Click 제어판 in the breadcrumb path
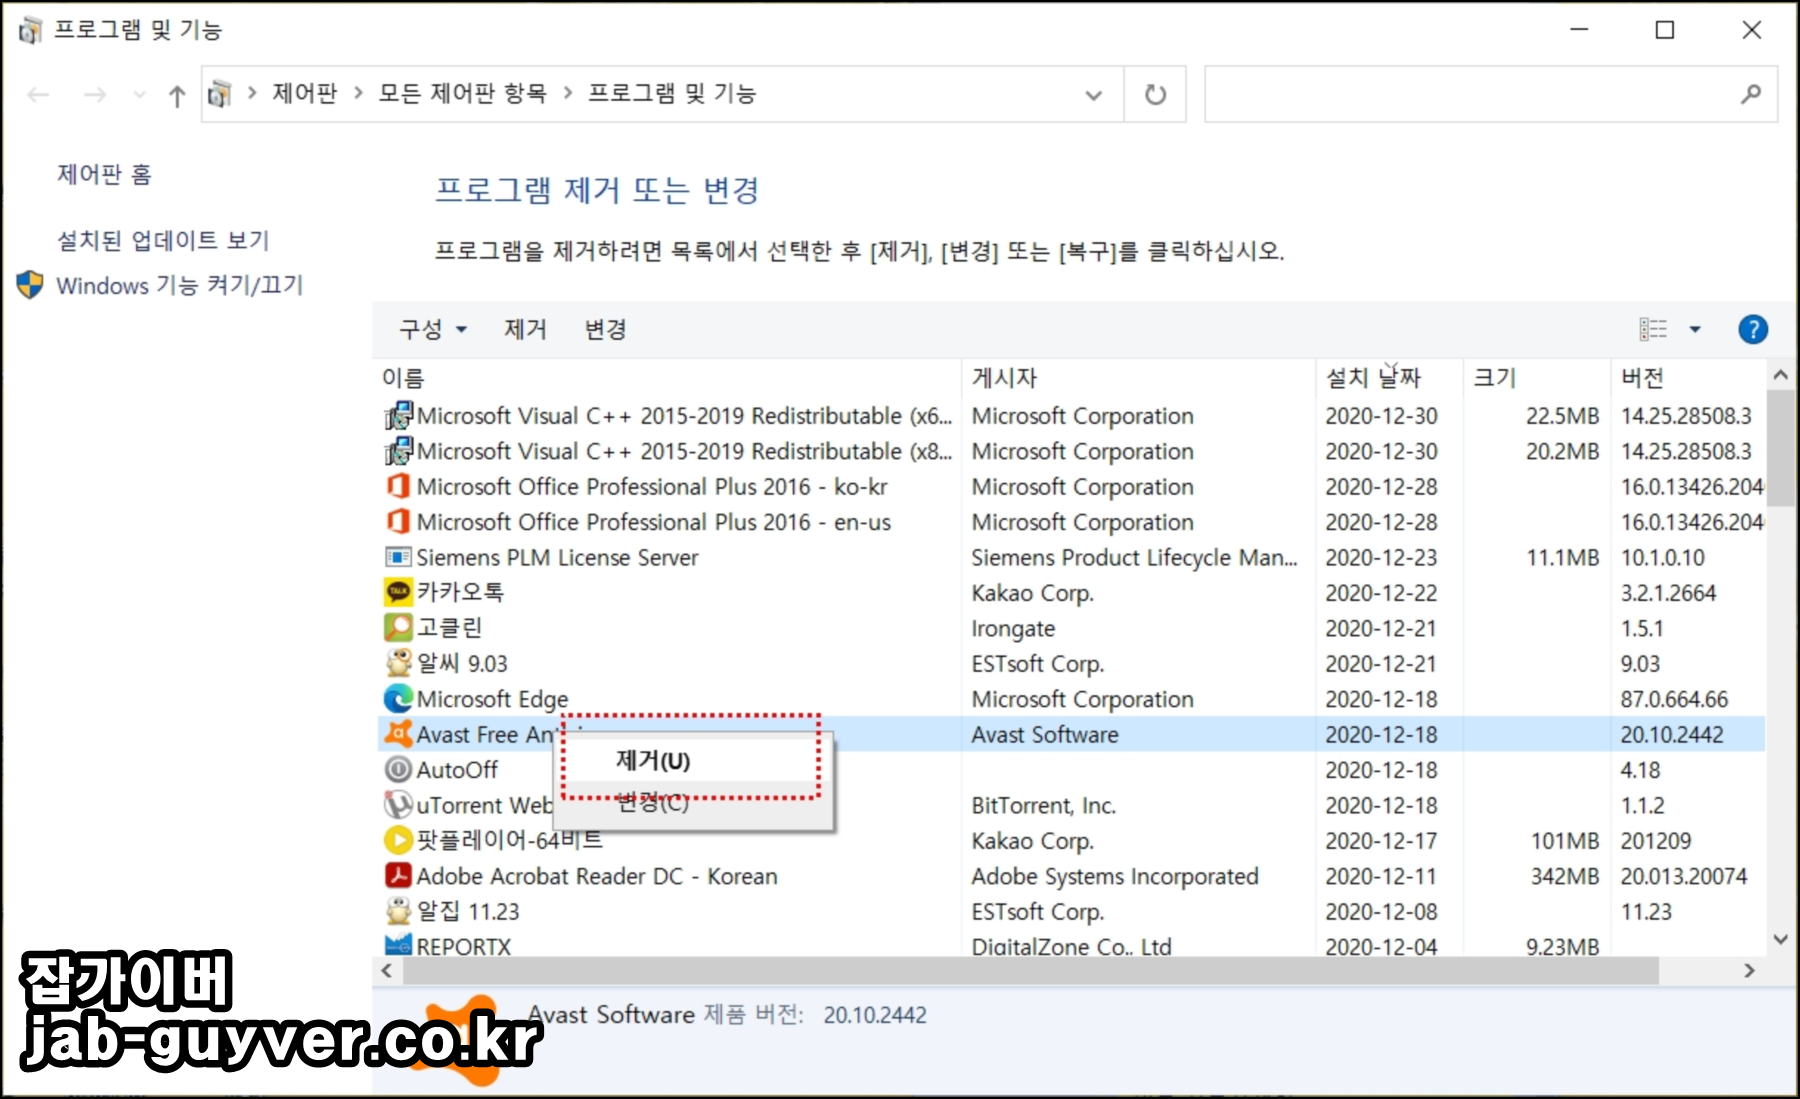Screen dimensions: 1800x1099 [305, 93]
